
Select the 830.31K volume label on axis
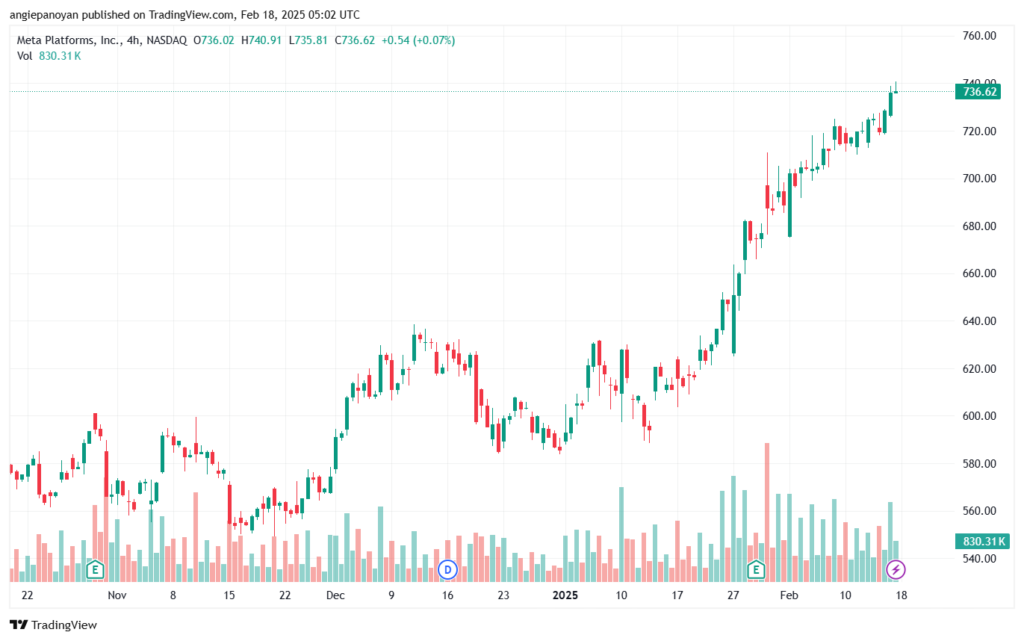point(982,541)
